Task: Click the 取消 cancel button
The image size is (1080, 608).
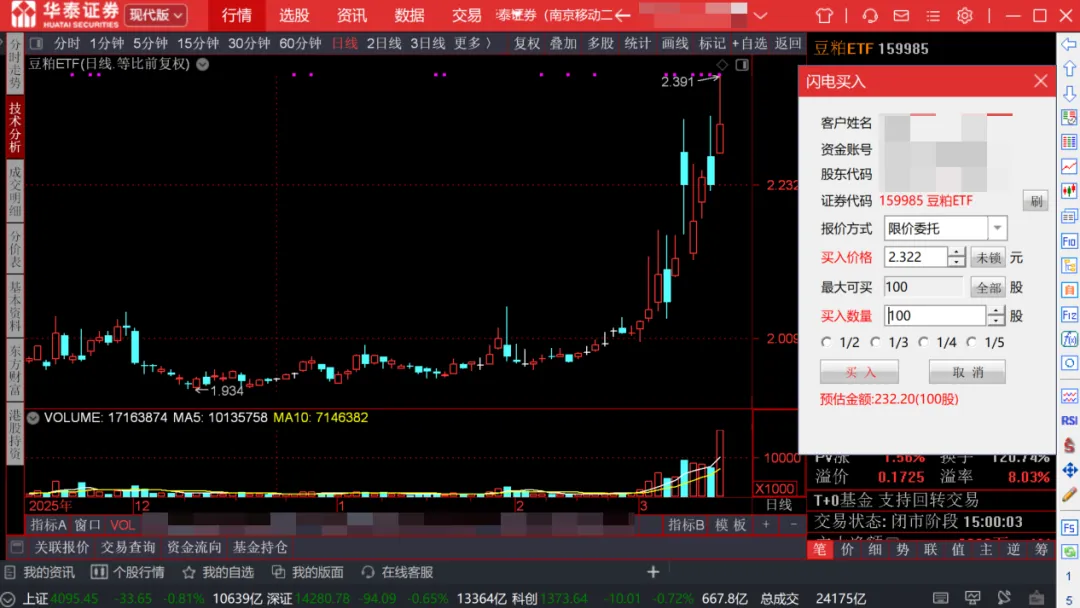Action: point(967,372)
